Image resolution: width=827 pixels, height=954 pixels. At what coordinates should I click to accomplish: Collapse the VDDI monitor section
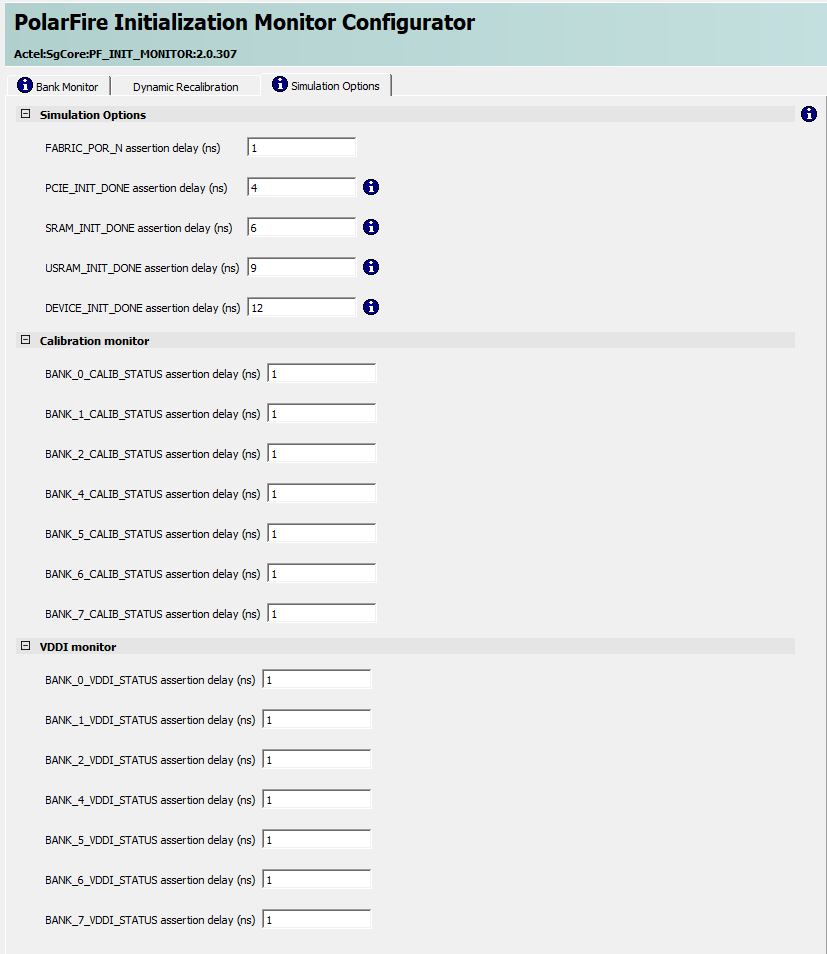pos(26,647)
